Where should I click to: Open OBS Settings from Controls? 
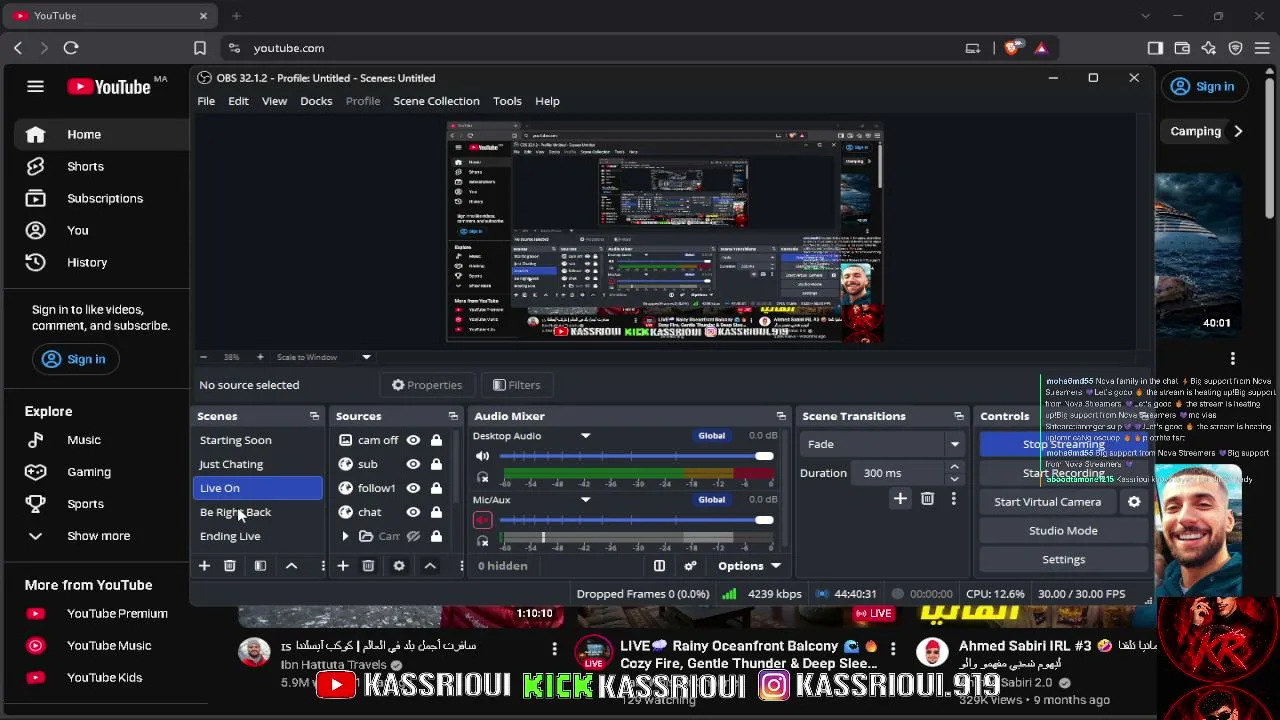coord(1063,560)
